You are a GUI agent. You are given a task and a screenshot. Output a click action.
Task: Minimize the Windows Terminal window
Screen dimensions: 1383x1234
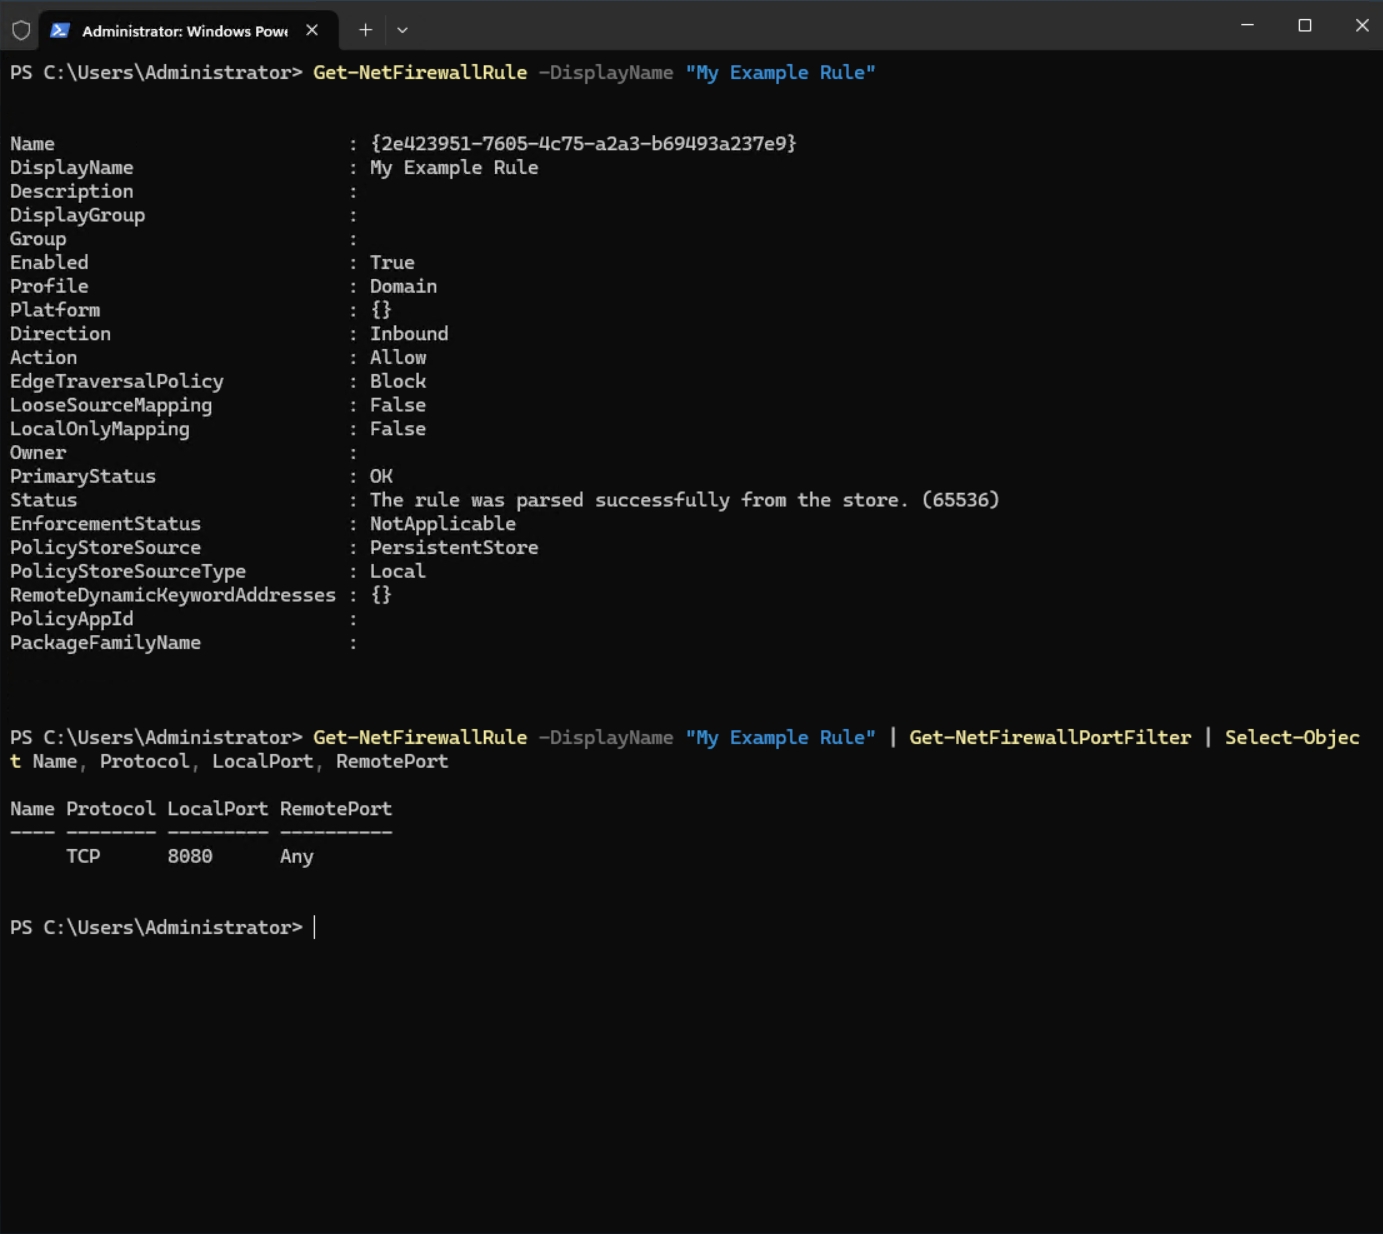(1245, 26)
